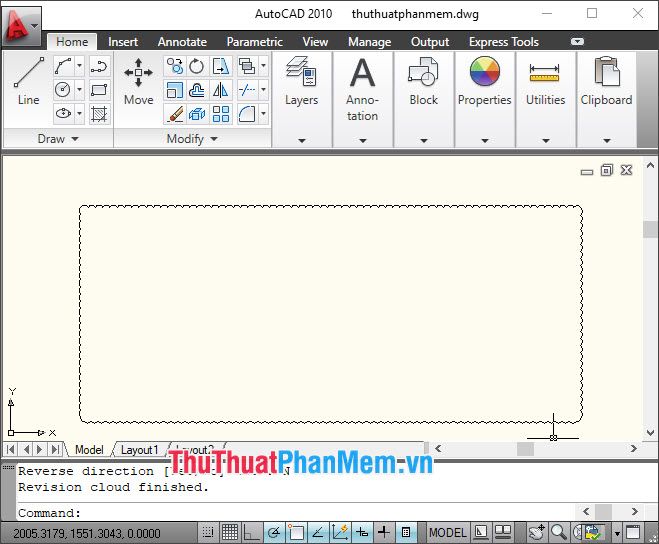Image resolution: width=659 pixels, height=544 pixels.
Task: Toggle Object Snap Tracking in status bar
Action: tap(318, 532)
